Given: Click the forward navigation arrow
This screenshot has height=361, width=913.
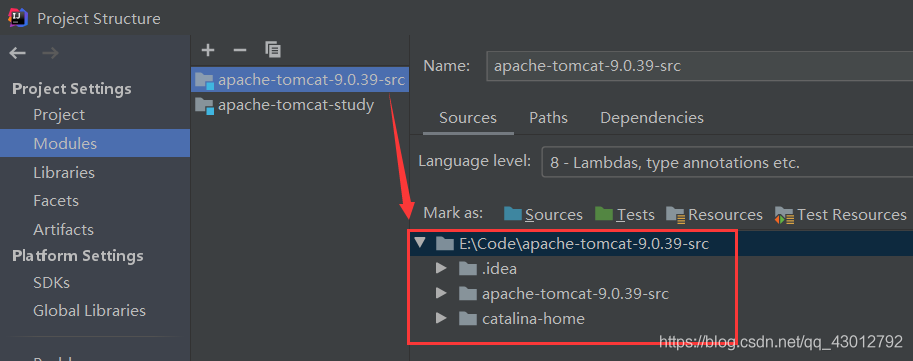Looking at the screenshot, I should pyautogui.click(x=51, y=54).
